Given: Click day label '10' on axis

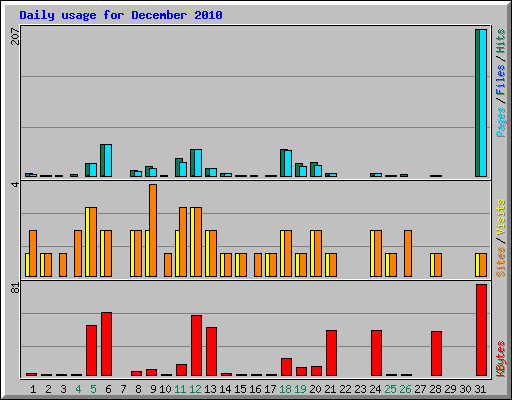Looking at the screenshot, I should 165,389.
